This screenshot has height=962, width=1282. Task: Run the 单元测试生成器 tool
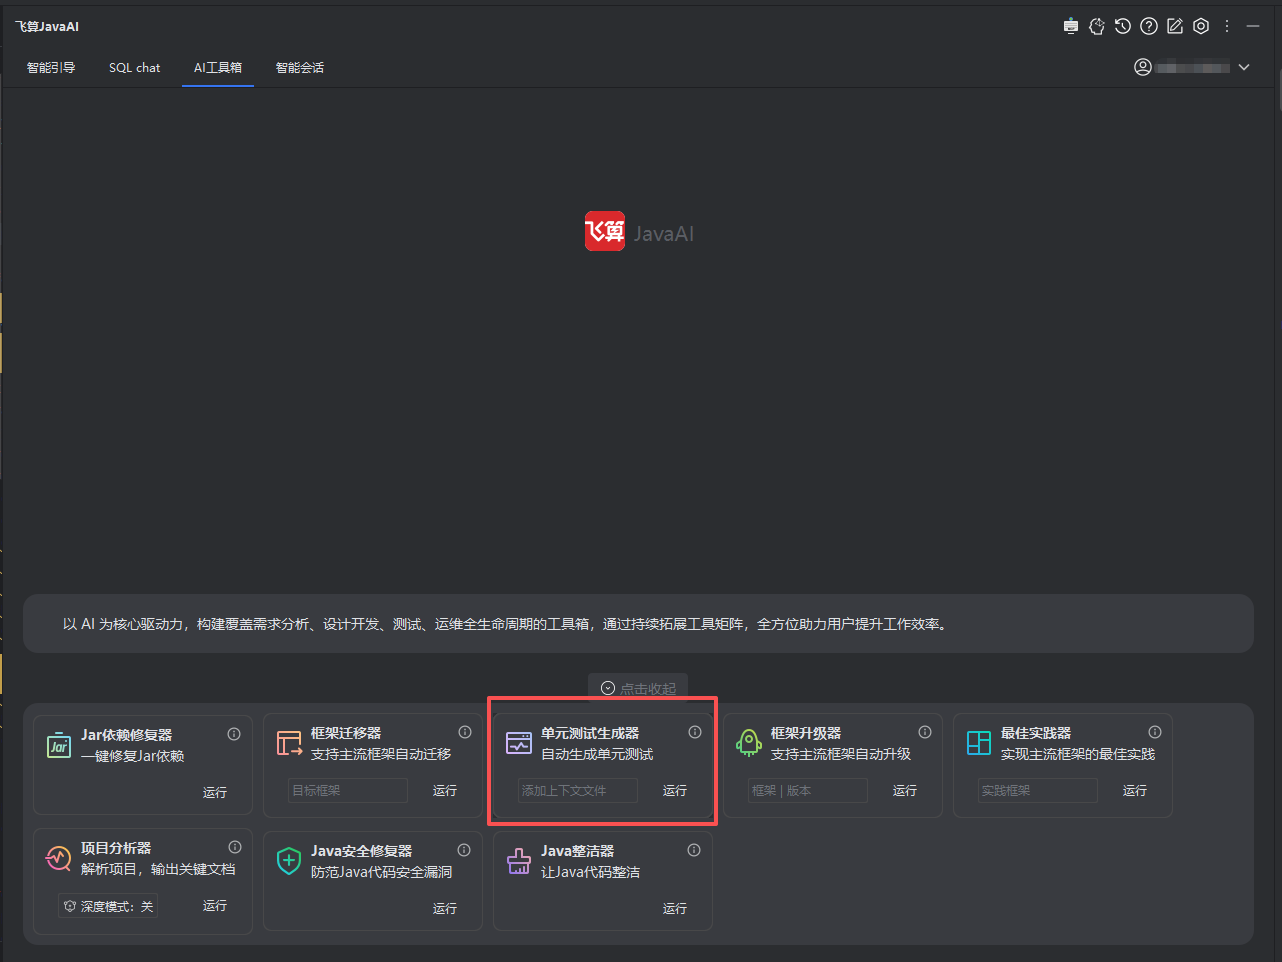tap(675, 790)
